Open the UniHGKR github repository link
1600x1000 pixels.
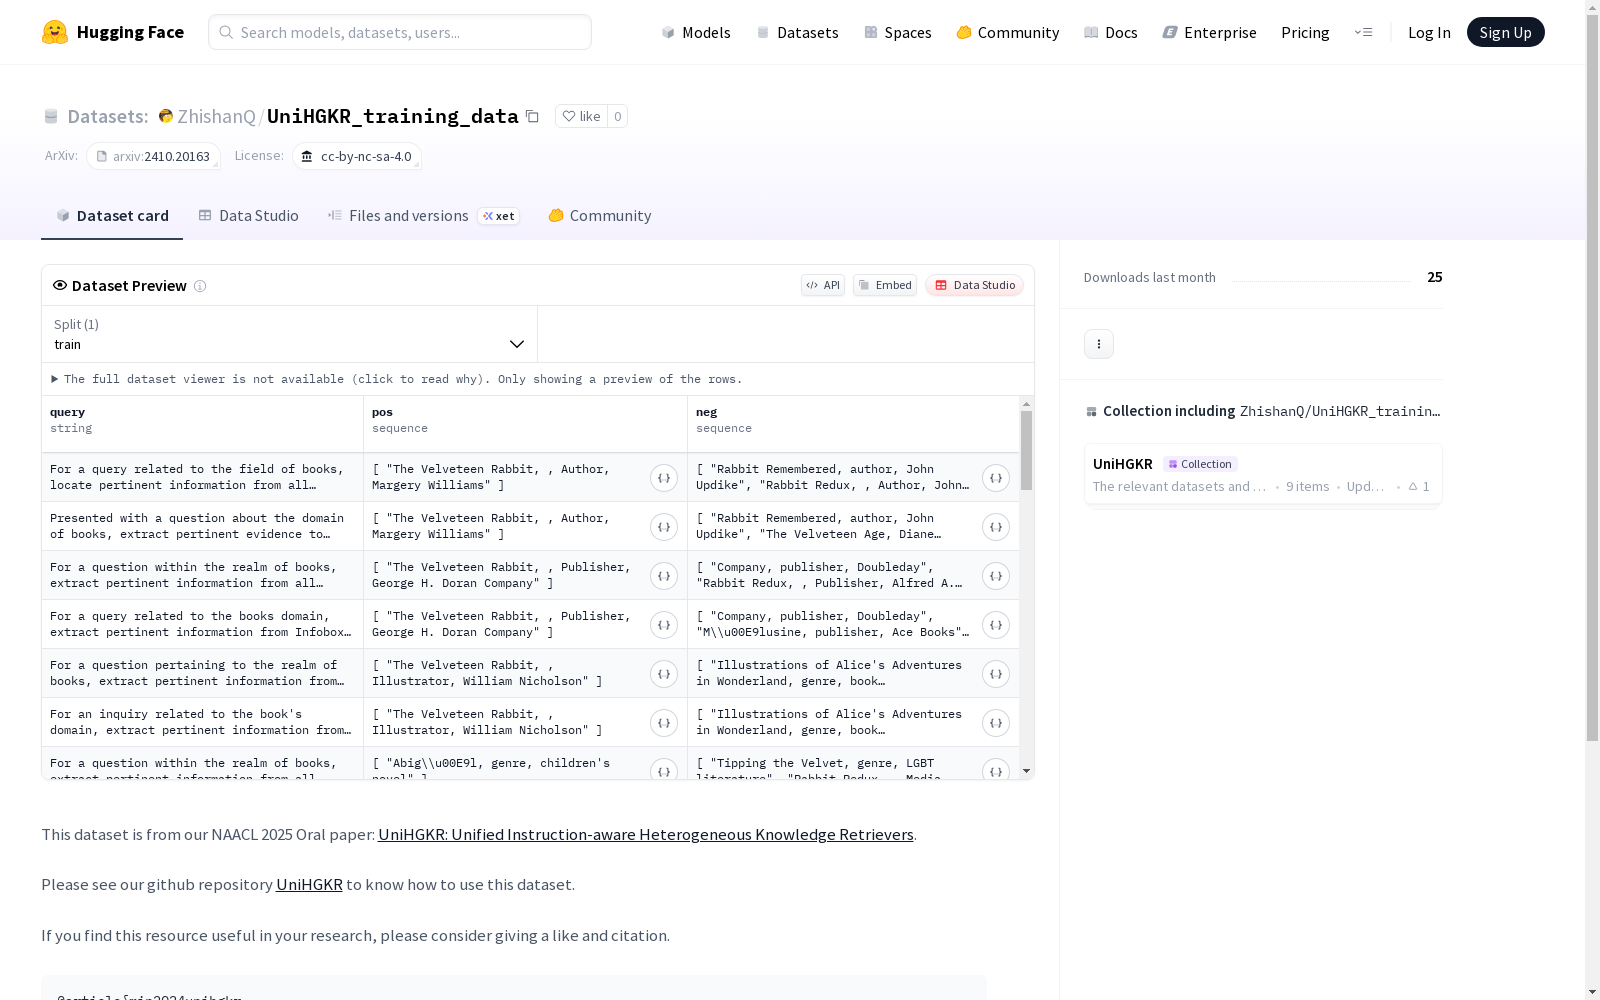309,884
